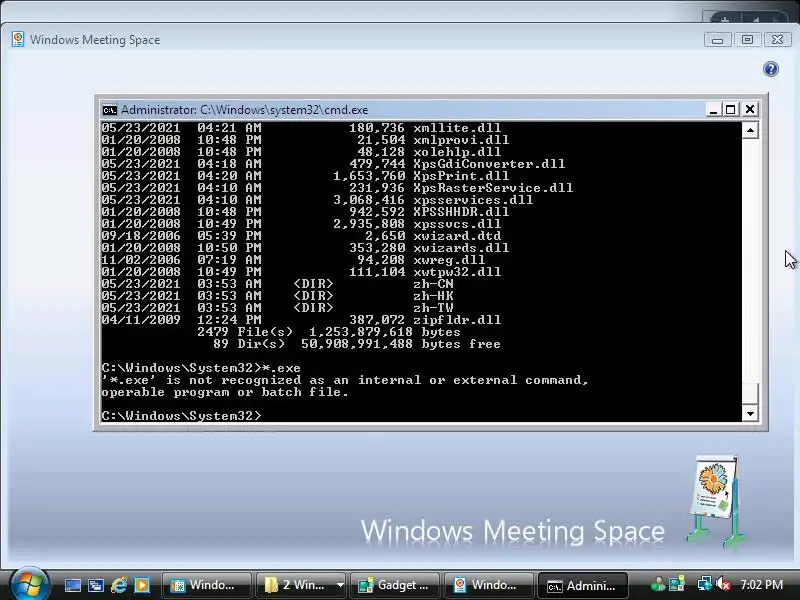Close the Windows Meeting Space window
This screenshot has width=800, height=600.
point(777,40)
